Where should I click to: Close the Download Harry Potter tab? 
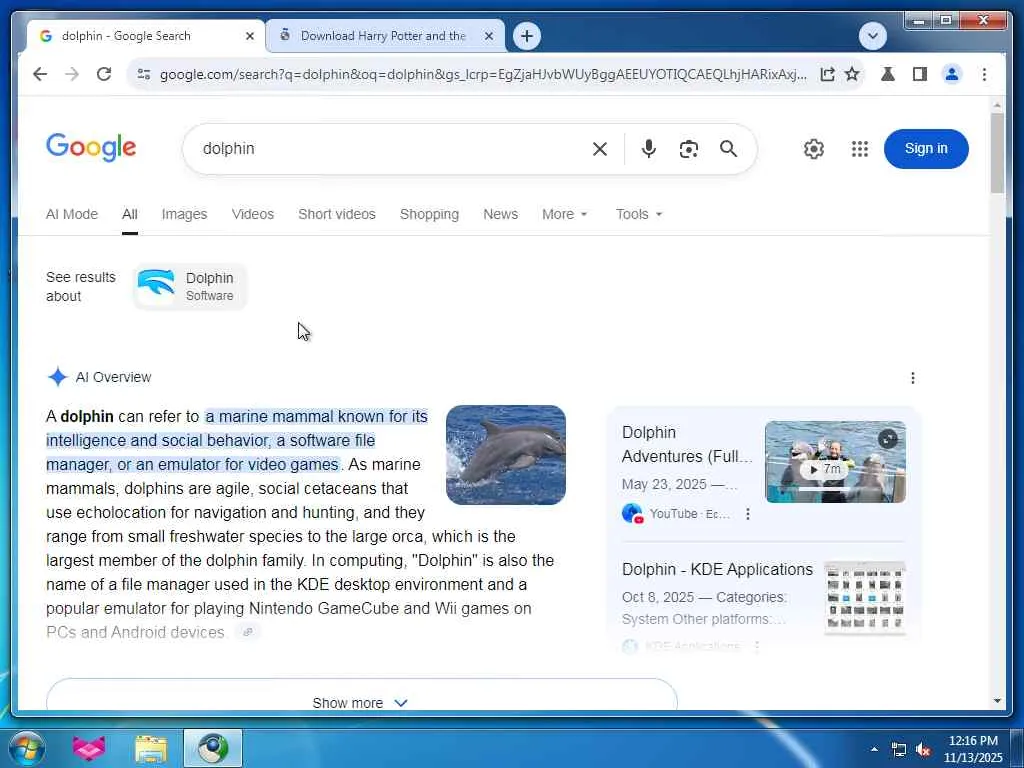point(488,37)
